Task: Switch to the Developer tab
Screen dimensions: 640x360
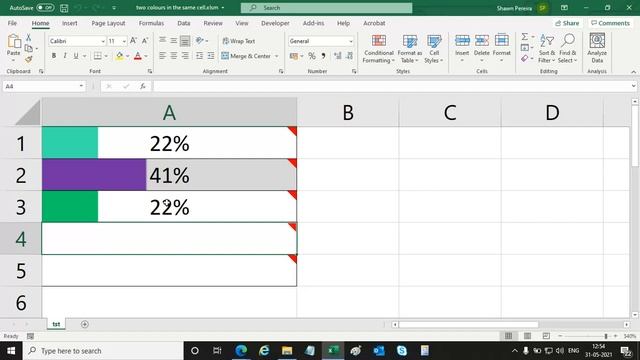Action: coord(275,23)
